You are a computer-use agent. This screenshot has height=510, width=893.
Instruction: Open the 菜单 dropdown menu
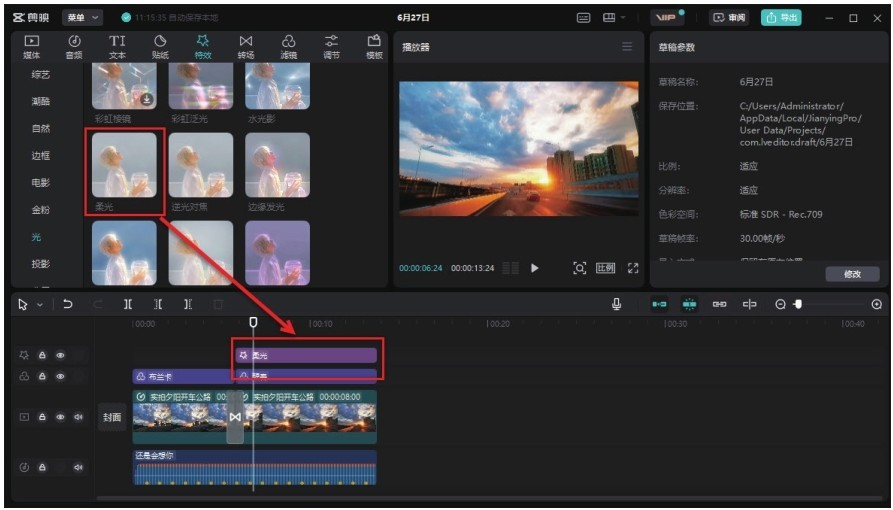(82, 18)
